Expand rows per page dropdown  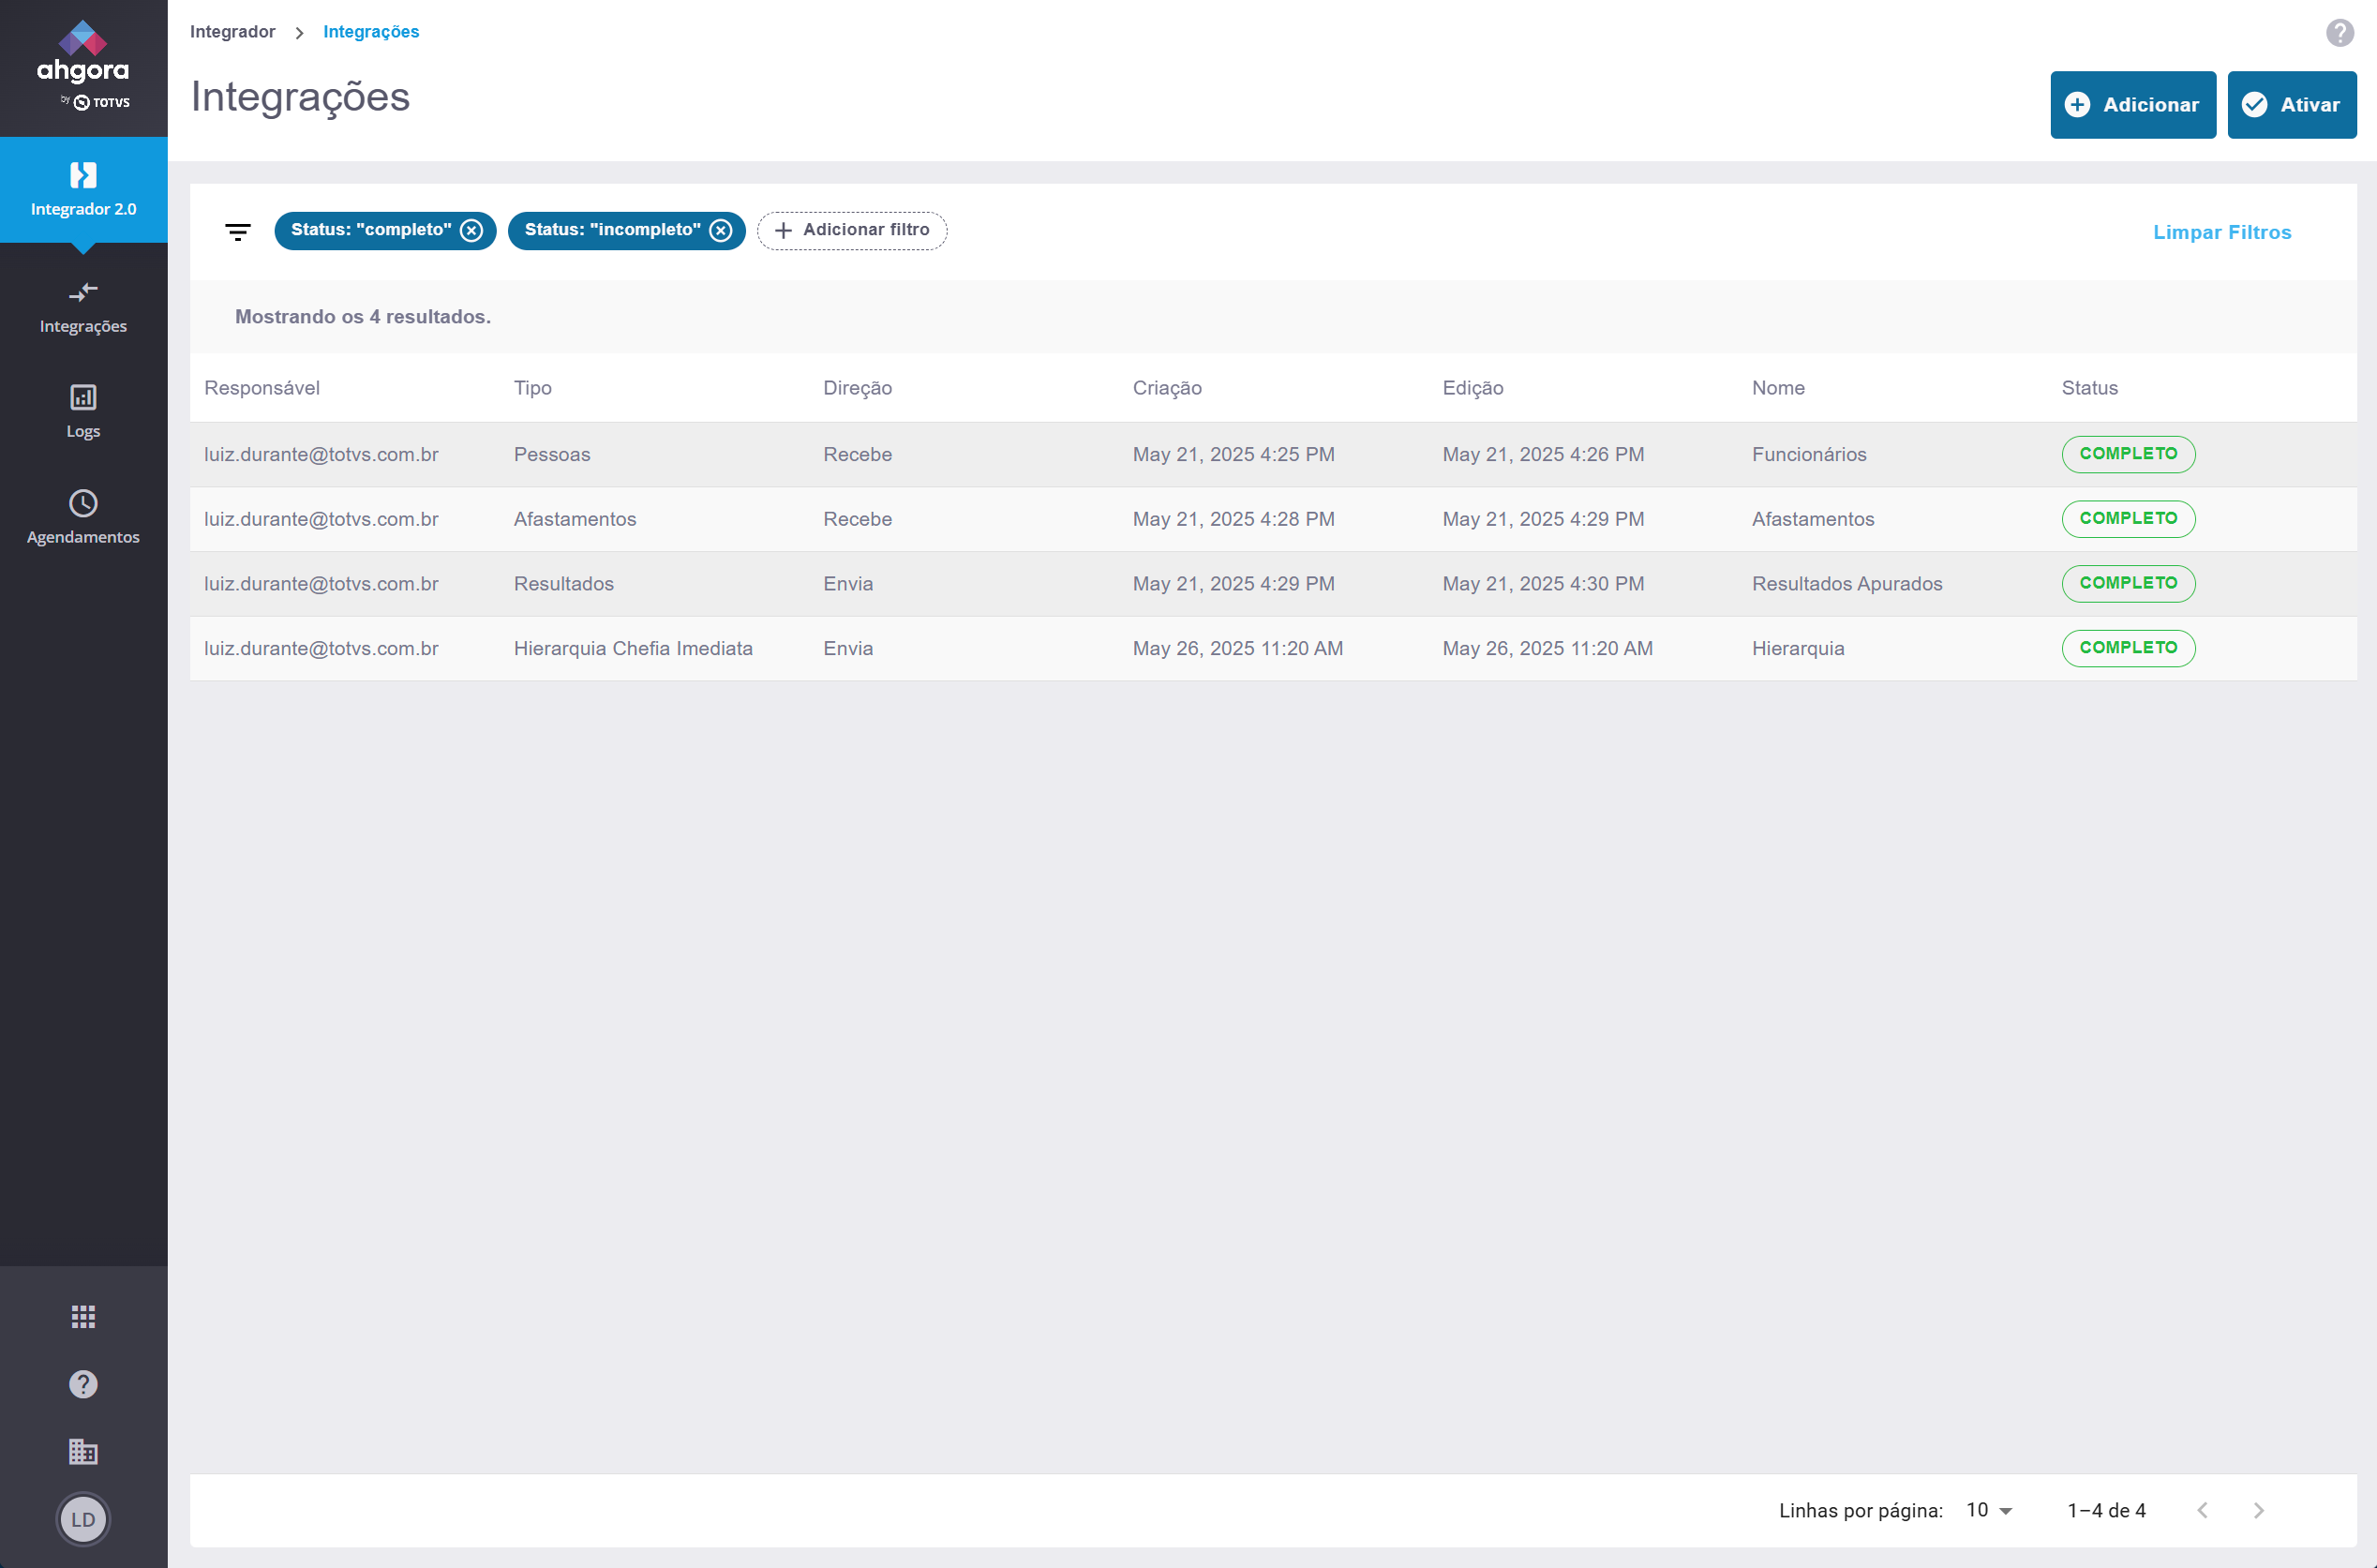click(x=1989, y=1510)
